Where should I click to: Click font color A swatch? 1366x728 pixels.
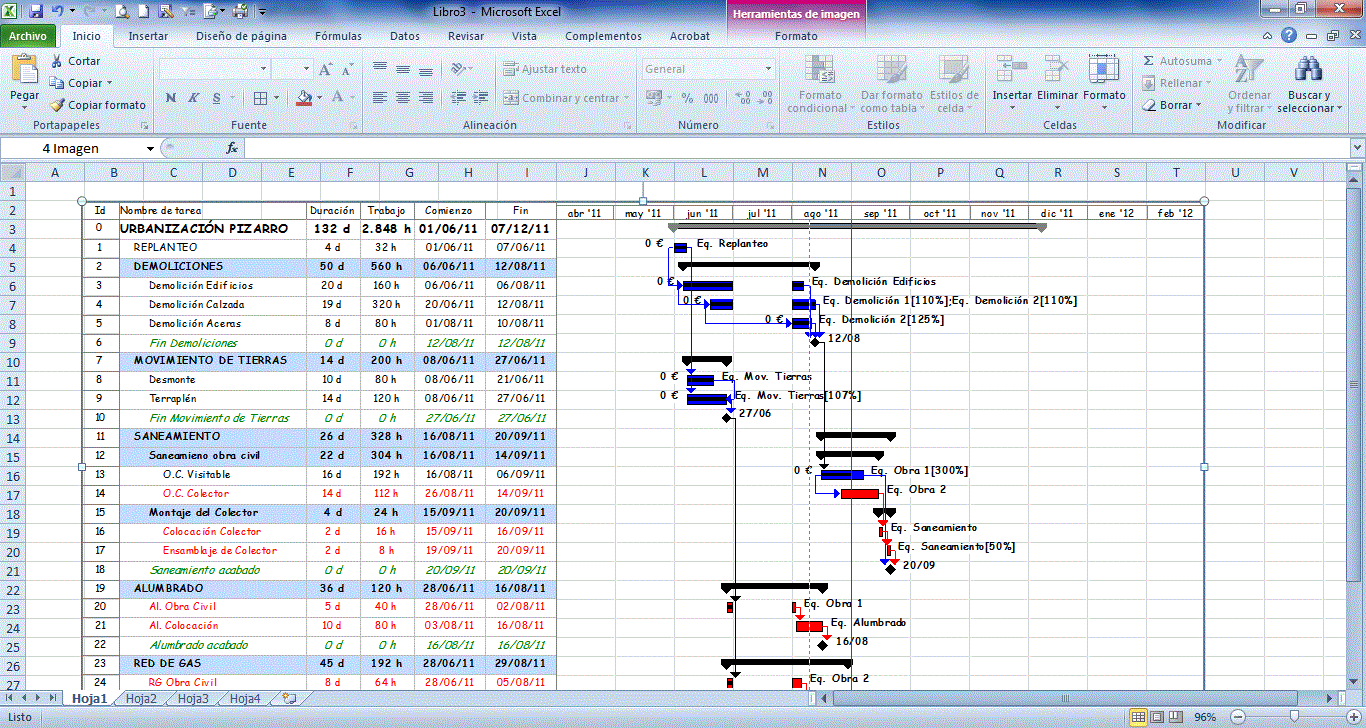338,98
